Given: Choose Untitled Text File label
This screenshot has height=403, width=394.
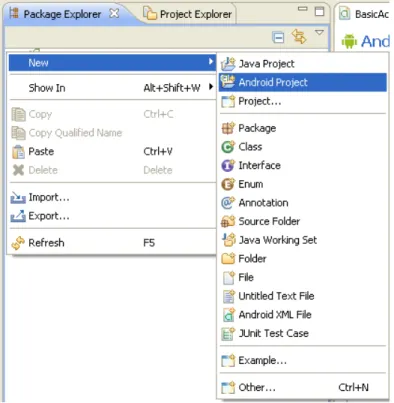Looking at the screenshot, I should point(276,296).
